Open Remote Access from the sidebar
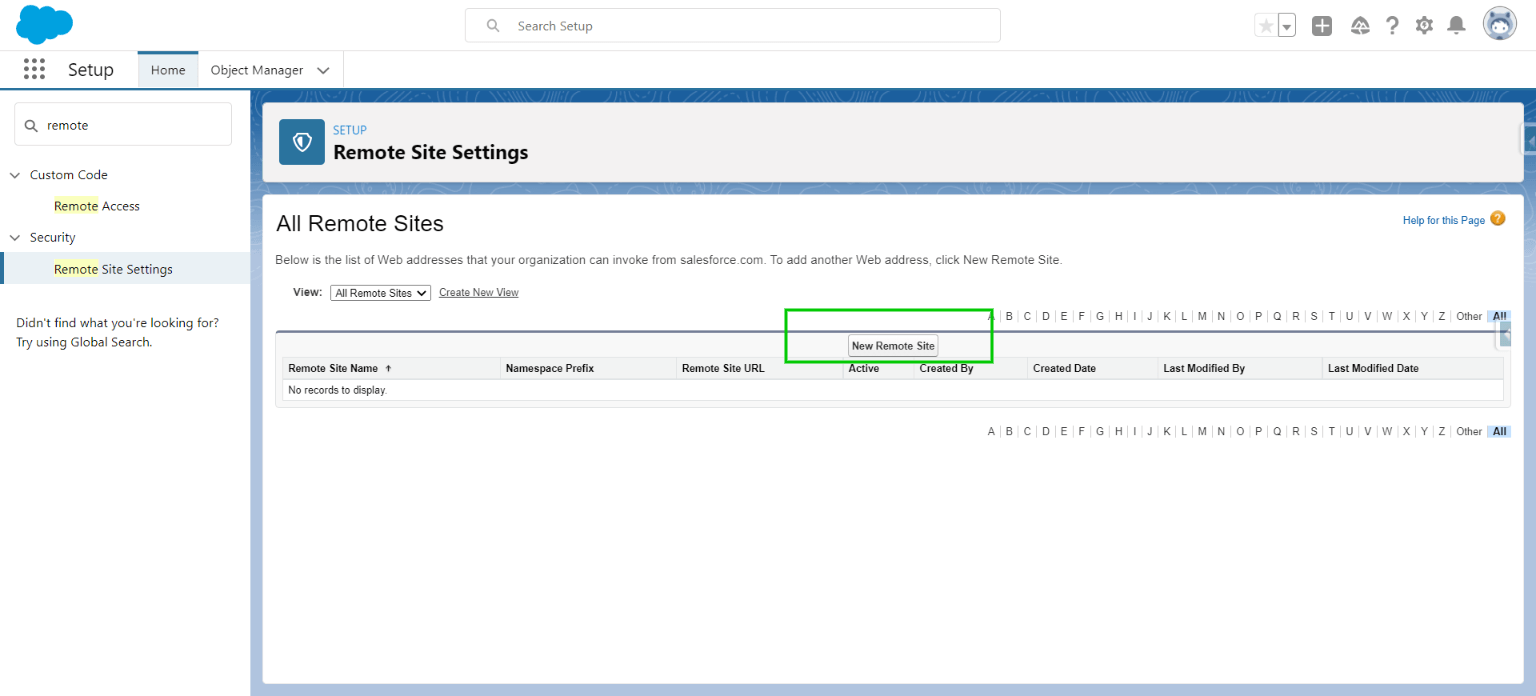1536x696 pixels. [97, 206]
